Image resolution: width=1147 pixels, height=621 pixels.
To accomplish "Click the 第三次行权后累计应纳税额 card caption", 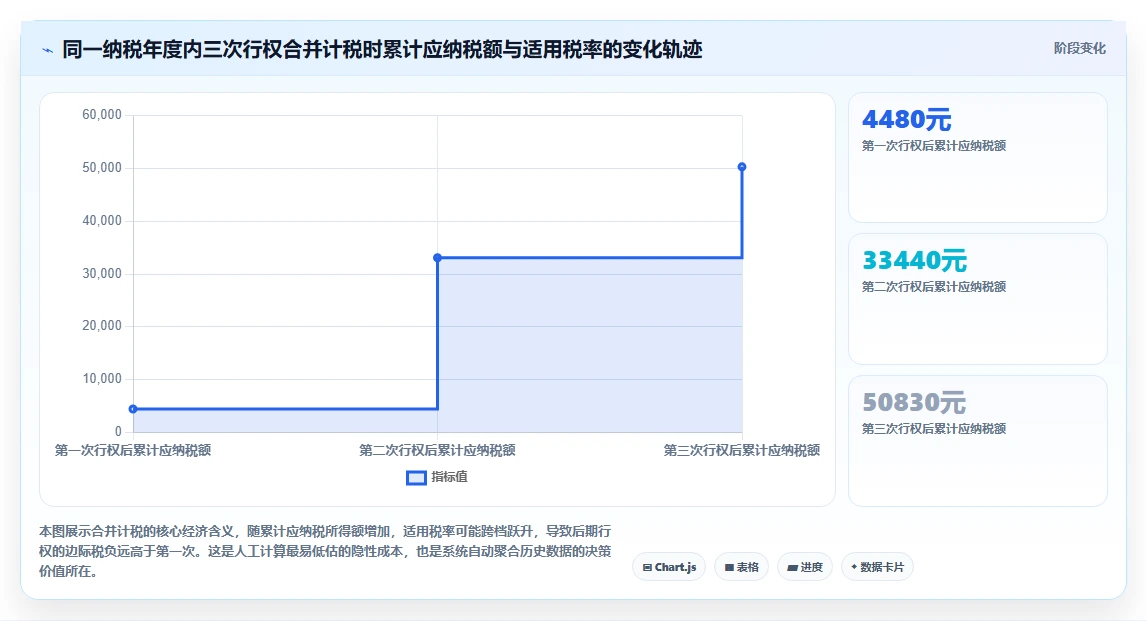I will (x=933, y=429).
